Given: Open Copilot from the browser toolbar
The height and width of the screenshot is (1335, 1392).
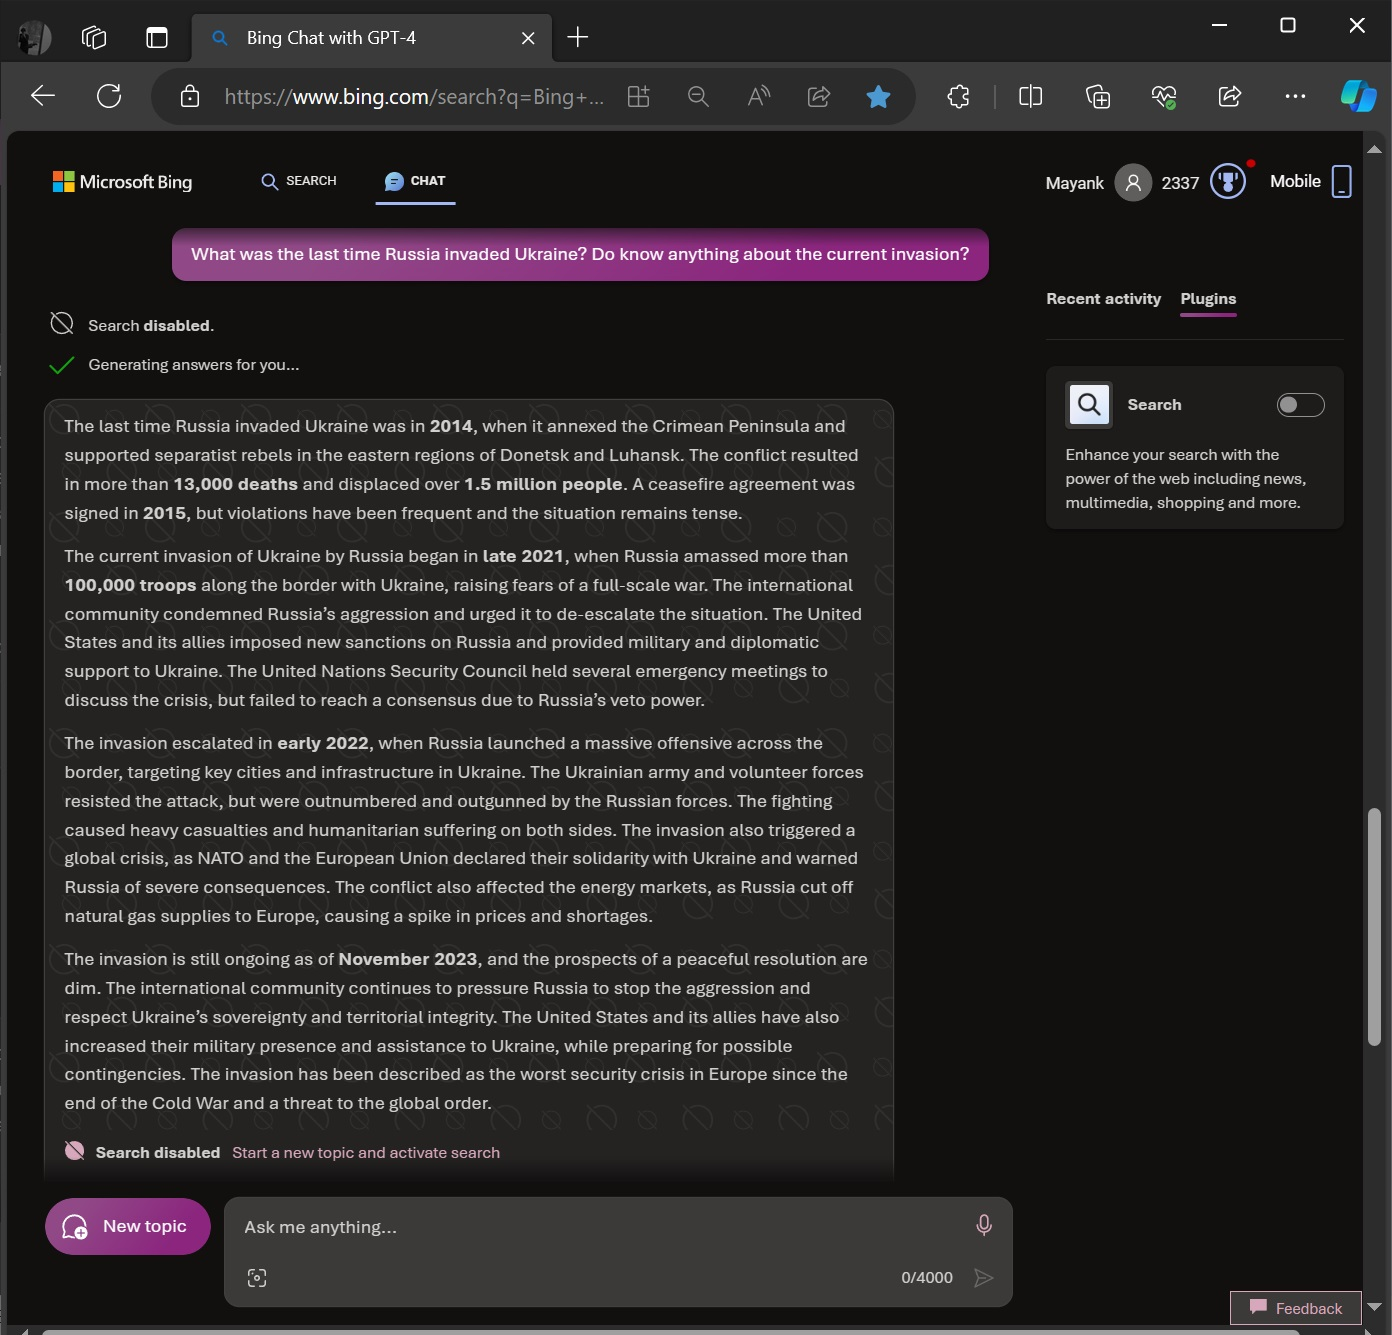Looking at the screenshot, I should (1357, 96).
